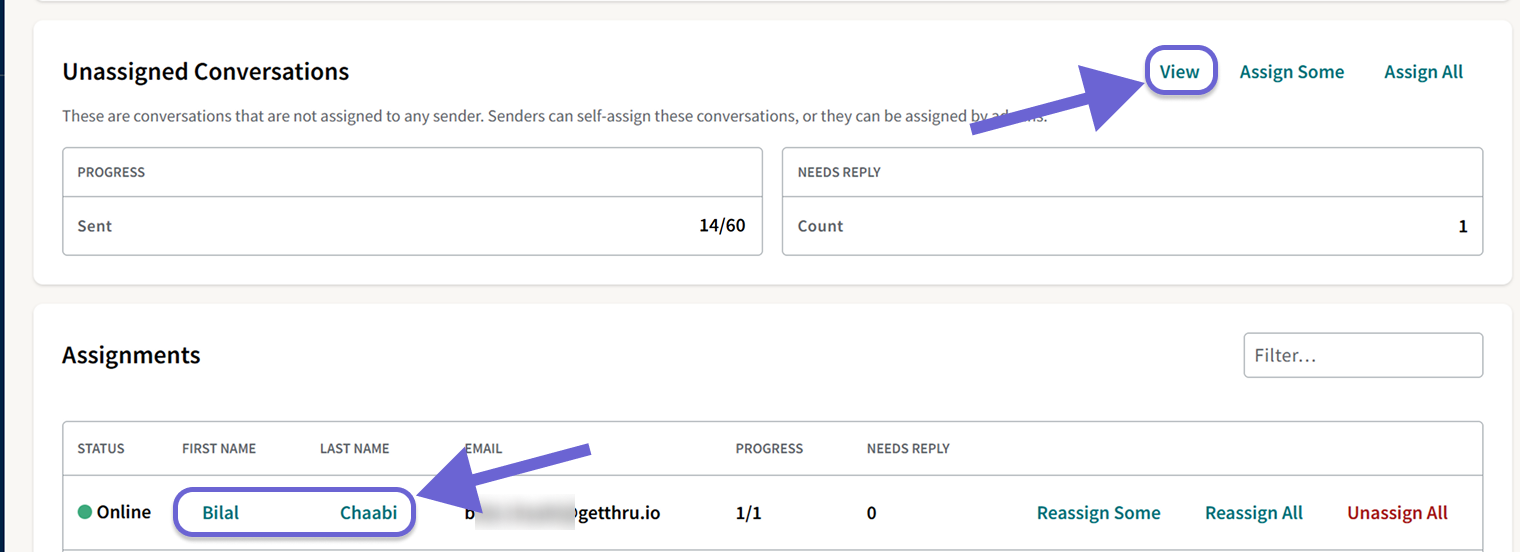Image resolution: width=1520 pixels, height=552 pixels.
Task: Open the View link for unassigned conversations
Action: pos(1179,72)
